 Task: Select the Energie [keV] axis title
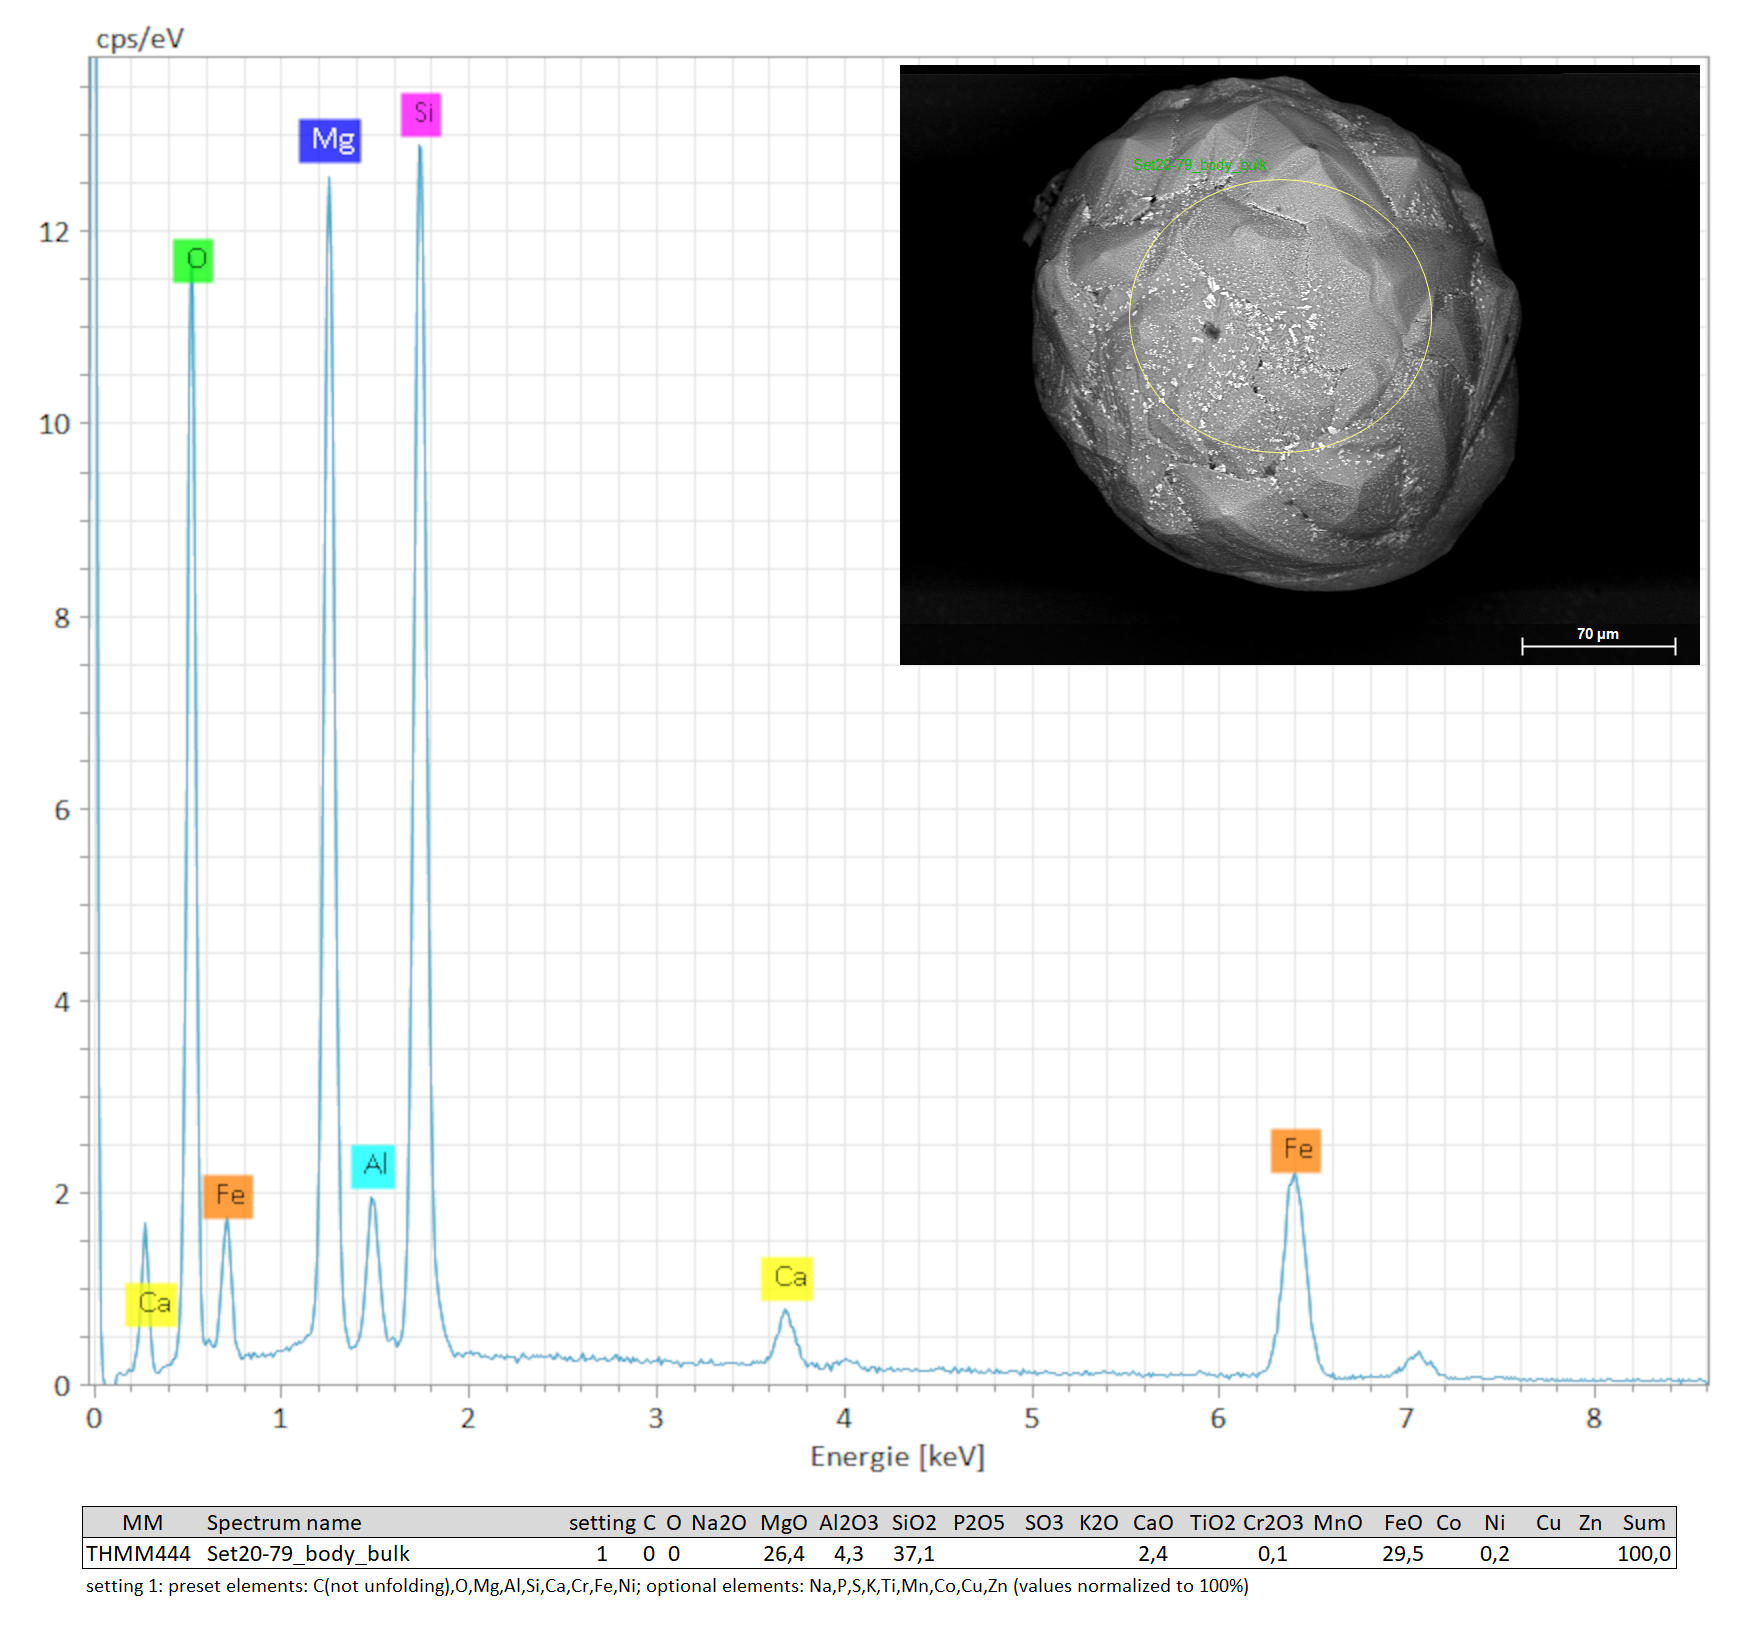pos(897,1457)
